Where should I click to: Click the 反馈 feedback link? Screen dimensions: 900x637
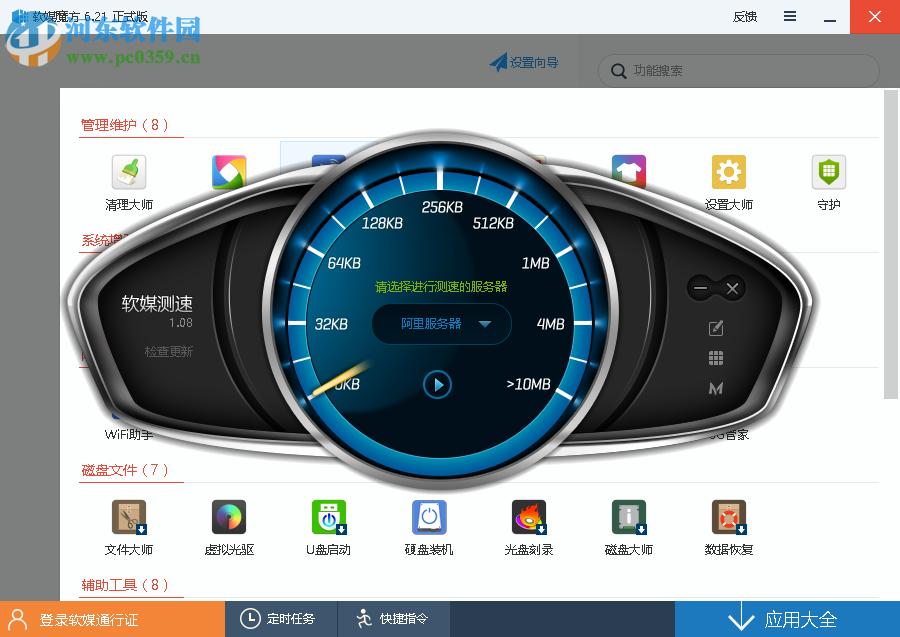(x=744, y=16)
